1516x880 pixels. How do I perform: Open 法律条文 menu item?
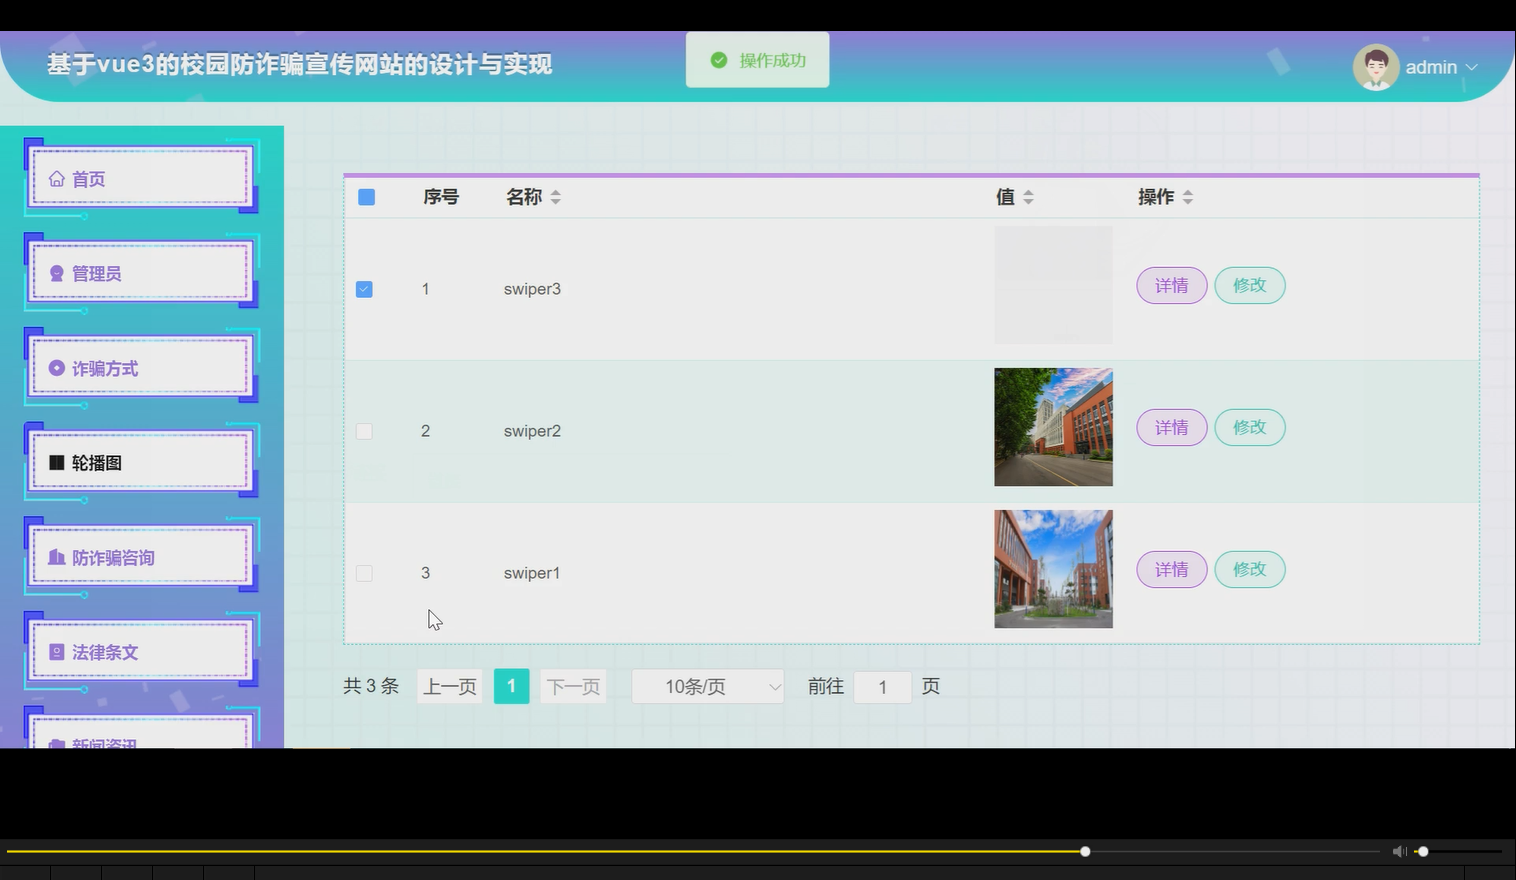tap(141, 652)
